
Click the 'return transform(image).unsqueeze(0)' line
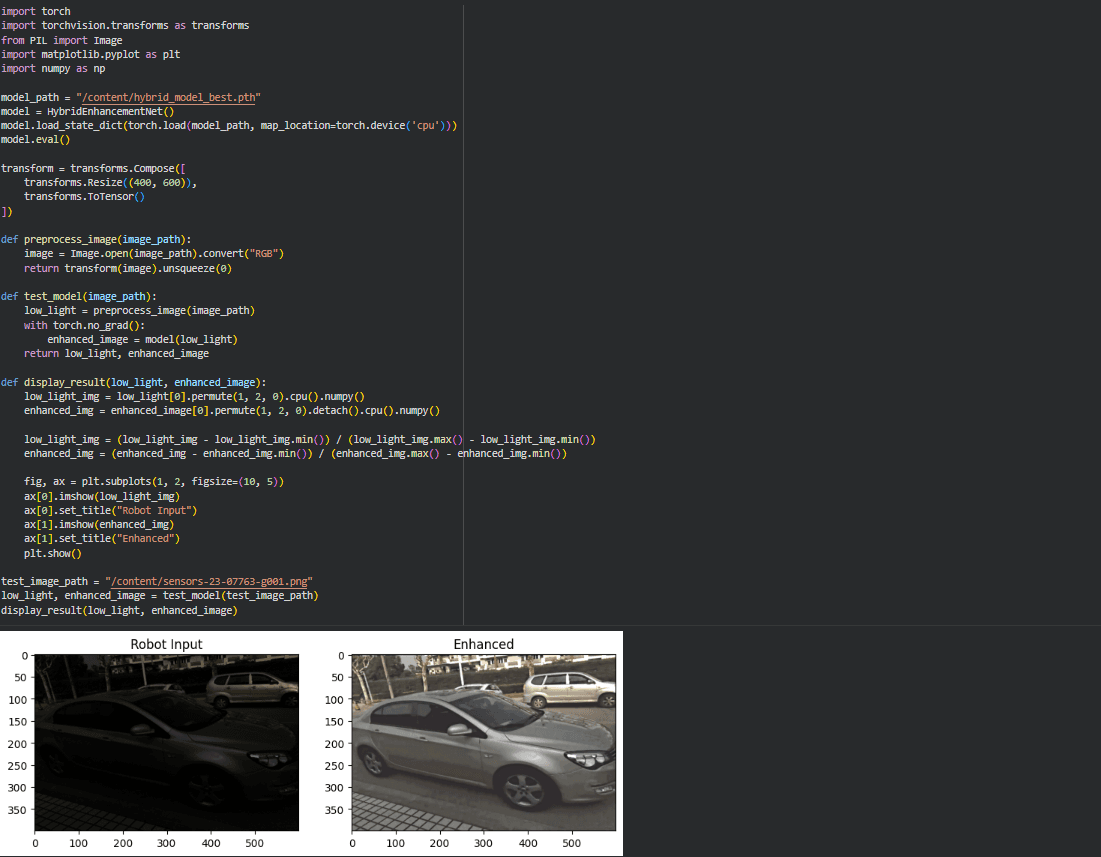(x=128, y=268)
